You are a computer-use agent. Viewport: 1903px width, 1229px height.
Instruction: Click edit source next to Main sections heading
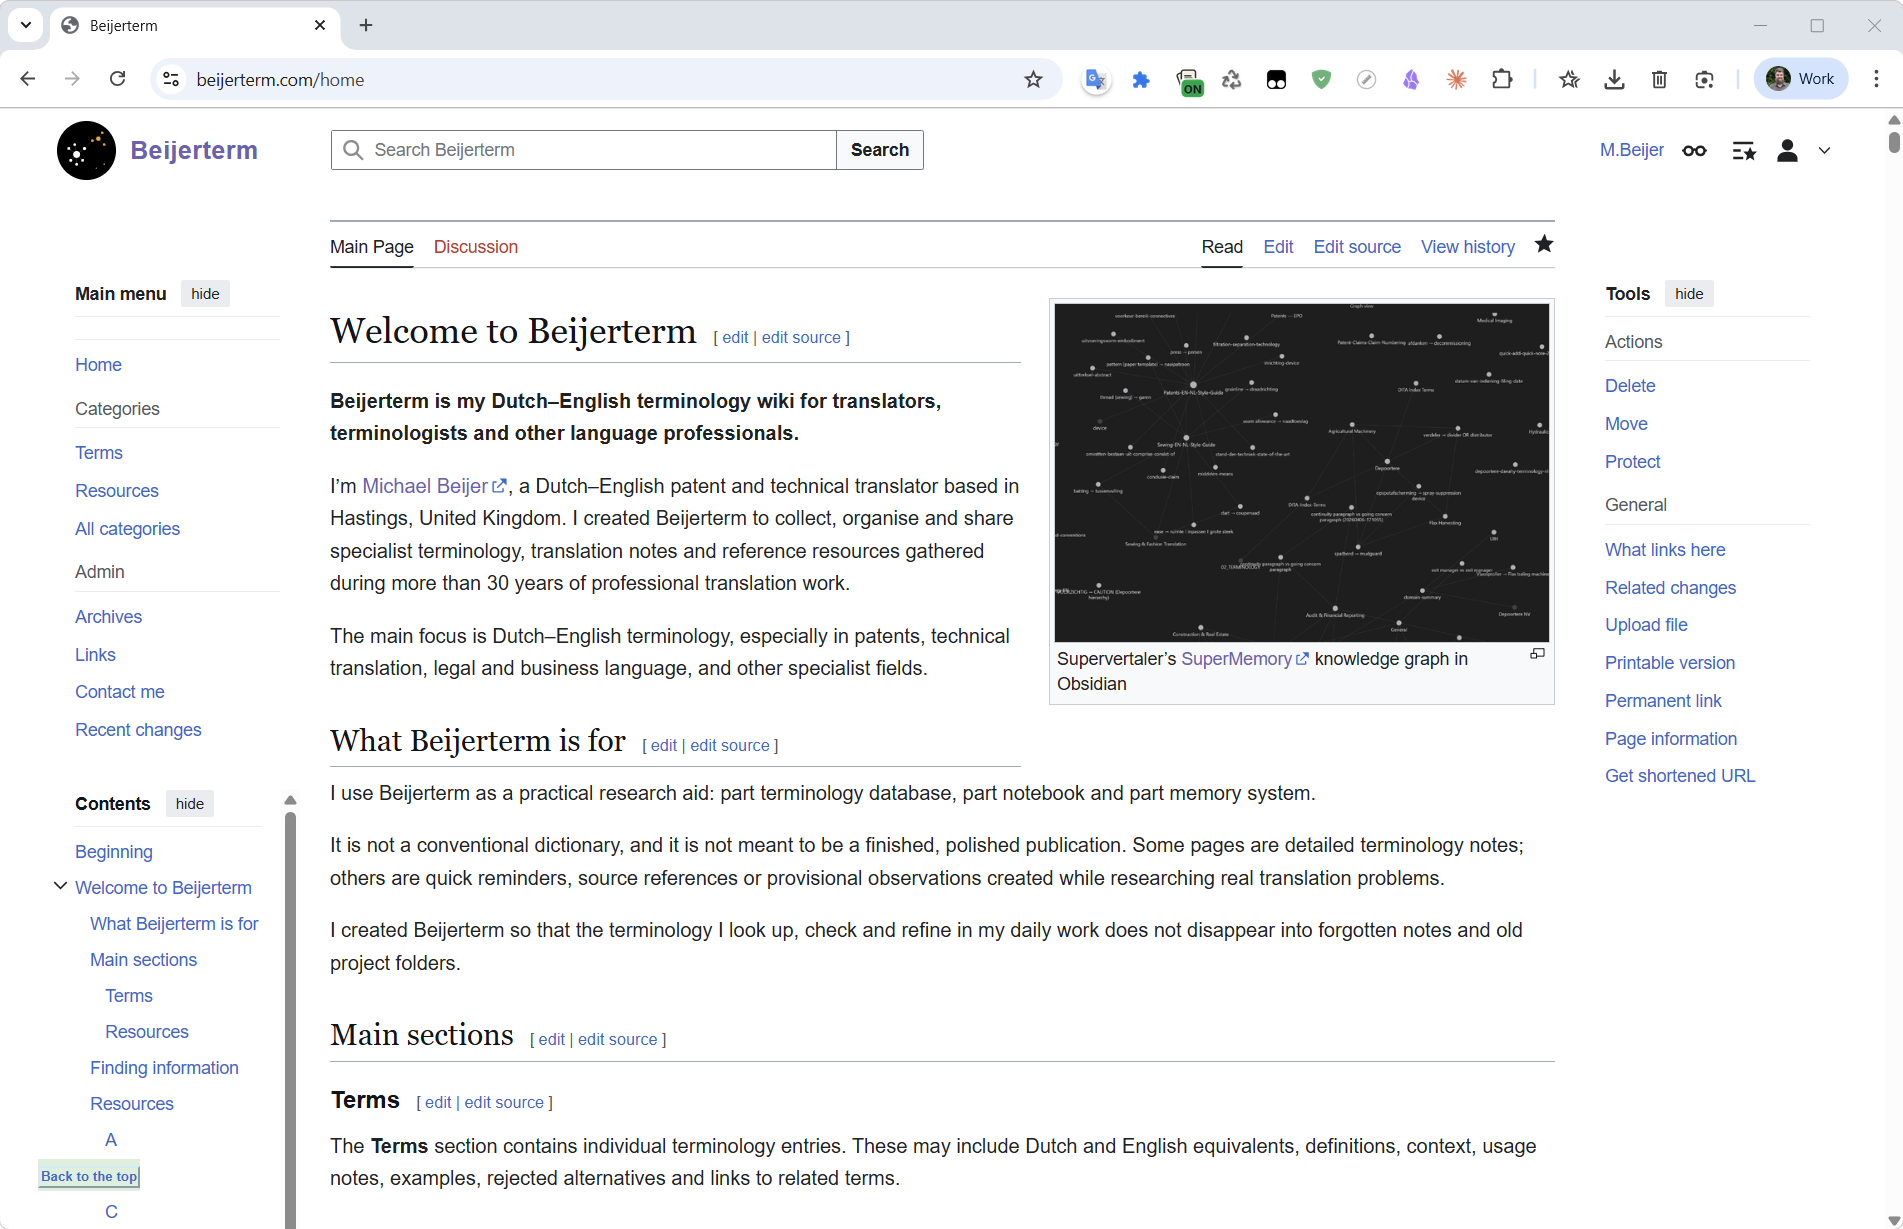click(x=617, y=1040)
